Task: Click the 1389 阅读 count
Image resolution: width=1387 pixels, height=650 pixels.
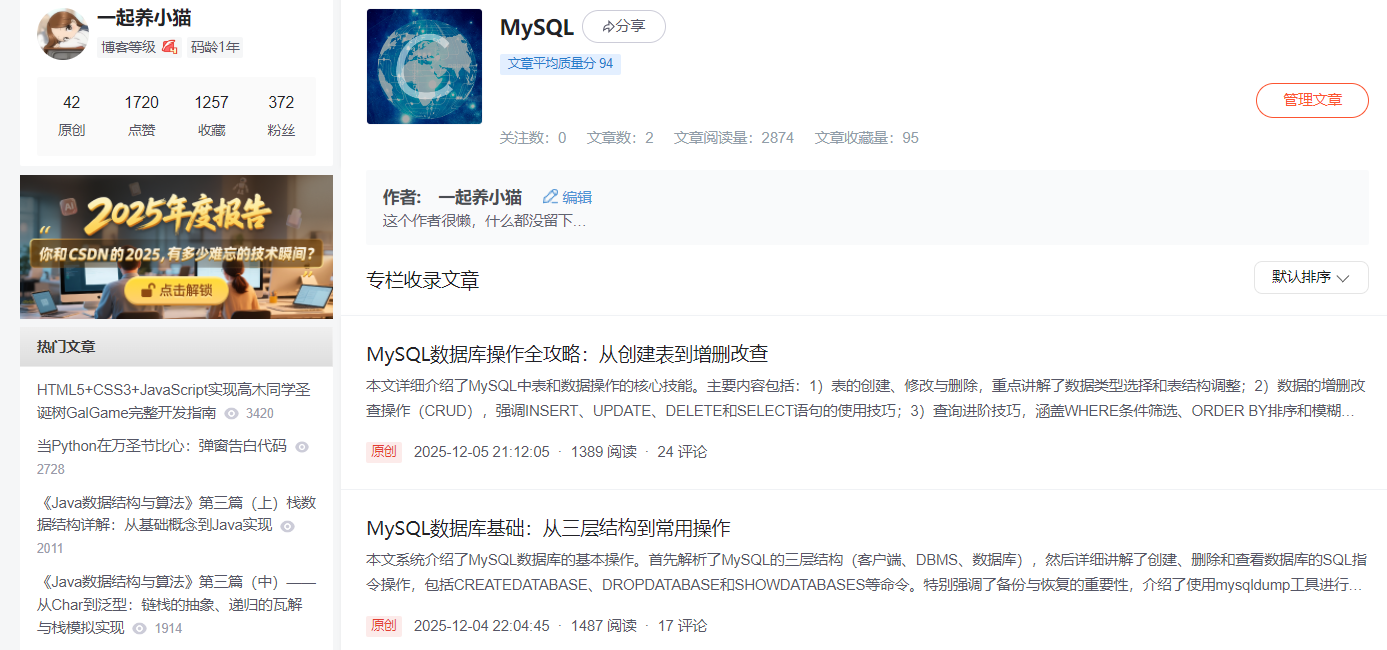Action: click(604, 452)
